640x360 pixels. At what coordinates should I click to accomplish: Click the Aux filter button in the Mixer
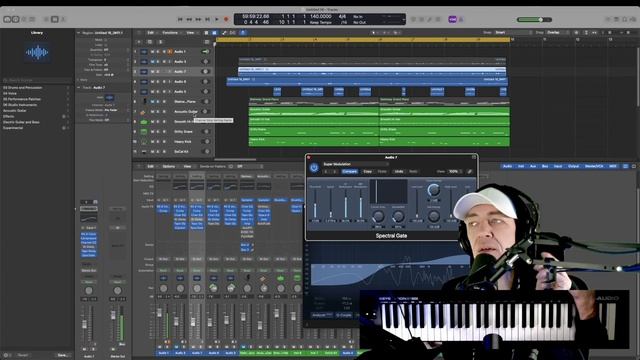[533, 167]
